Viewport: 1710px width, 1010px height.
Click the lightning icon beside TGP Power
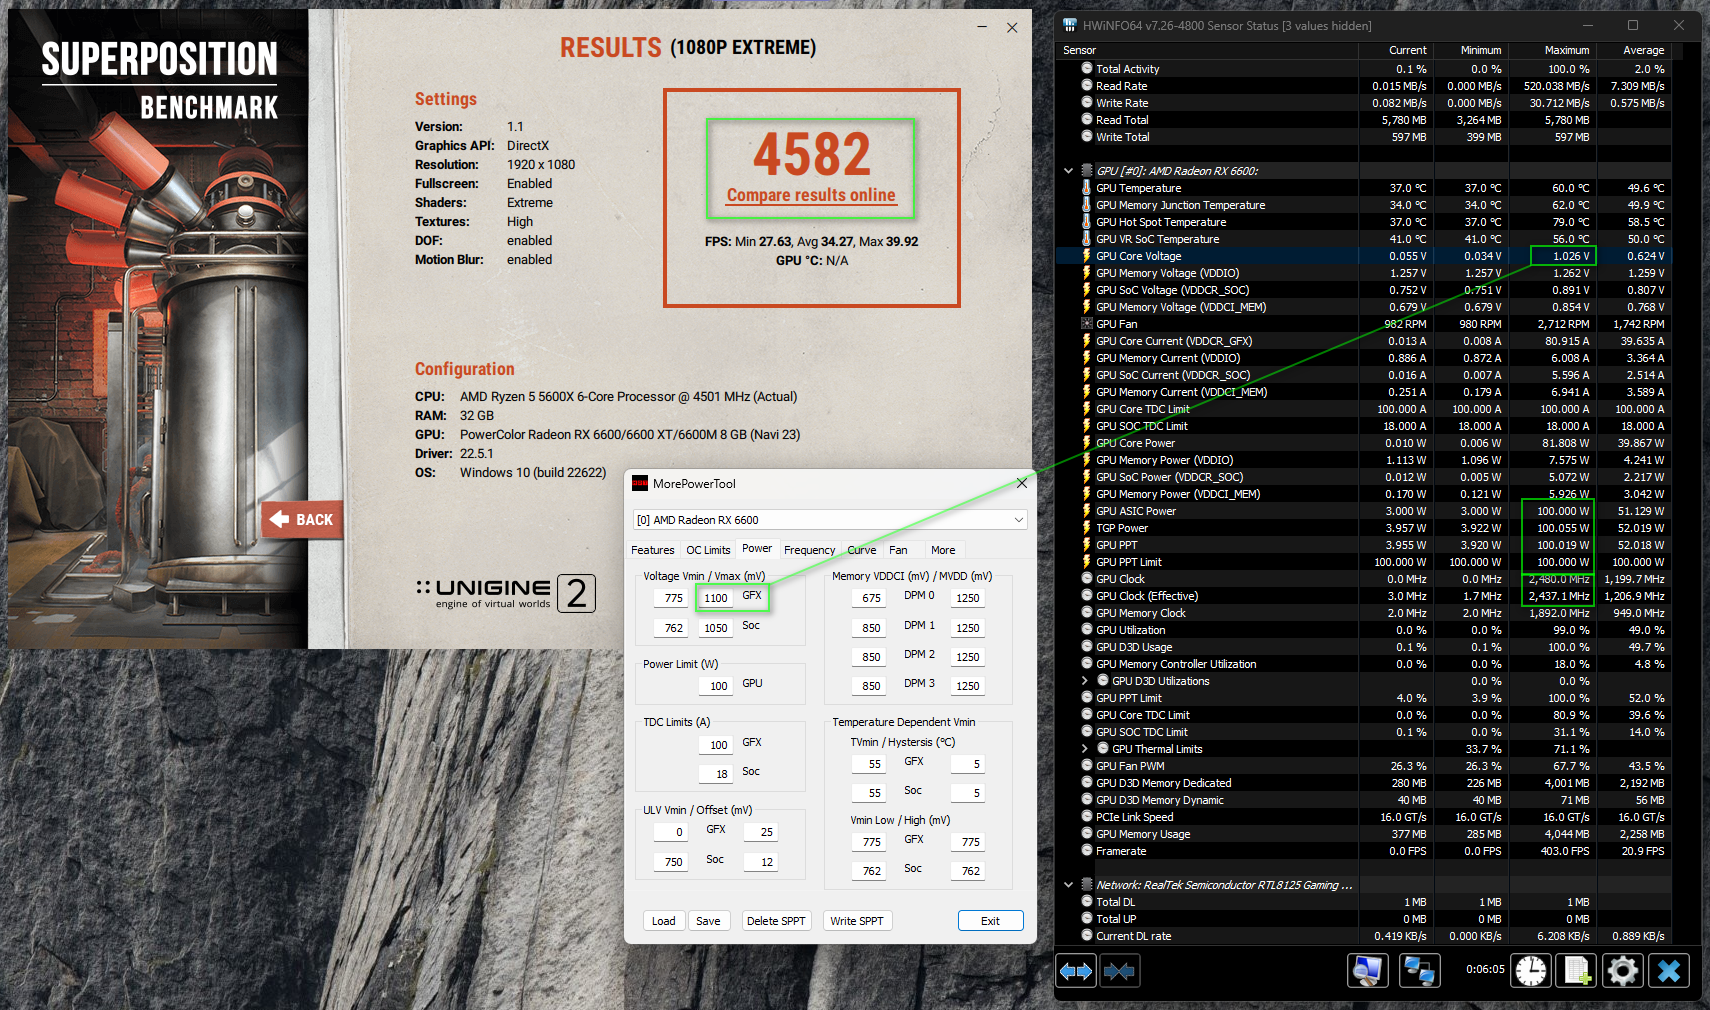click(x=1087, y=528)
